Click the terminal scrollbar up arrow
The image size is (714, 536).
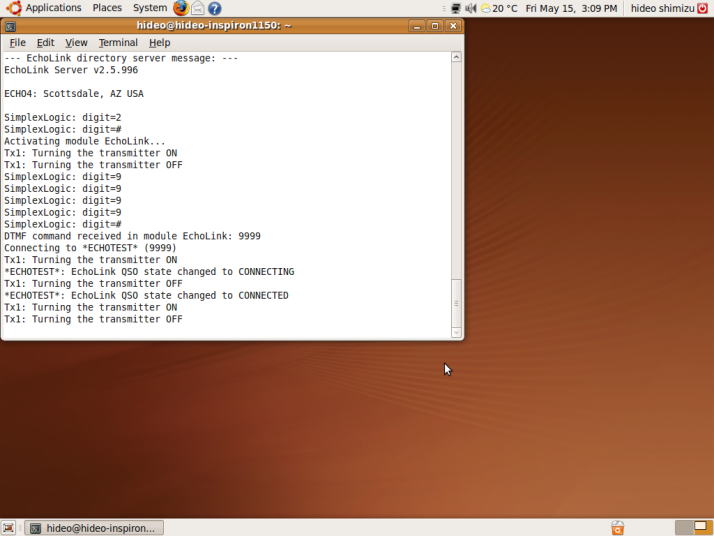[x=456, y=57]
